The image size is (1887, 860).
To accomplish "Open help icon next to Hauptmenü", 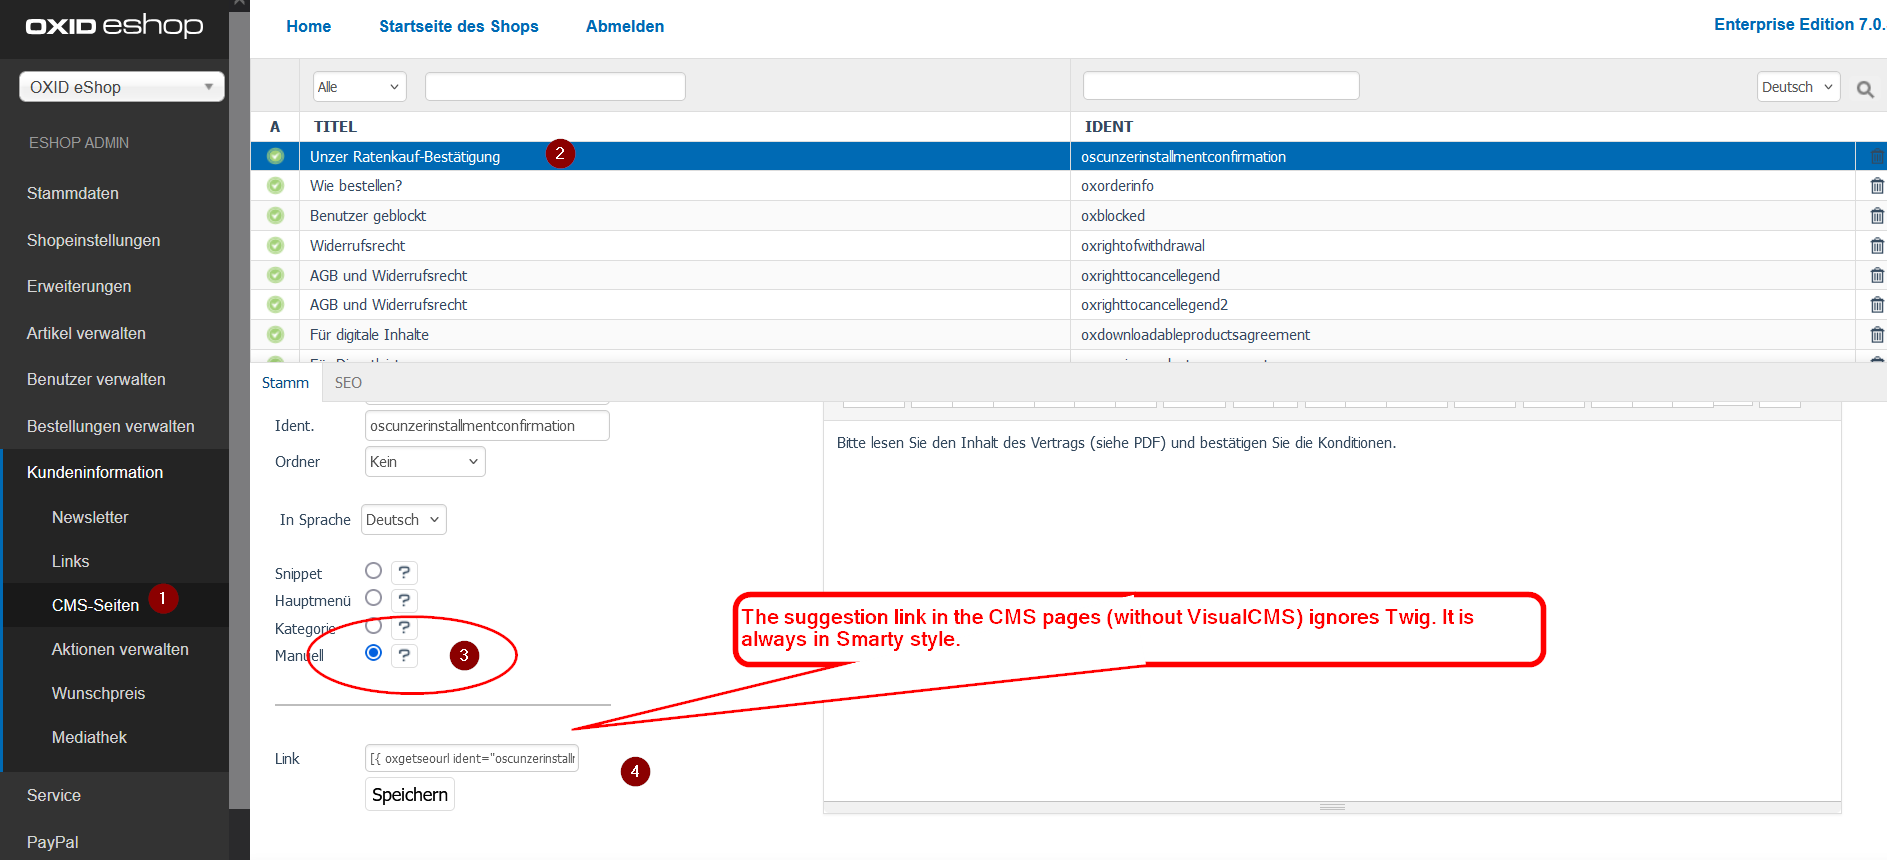I will pos(404,600).
